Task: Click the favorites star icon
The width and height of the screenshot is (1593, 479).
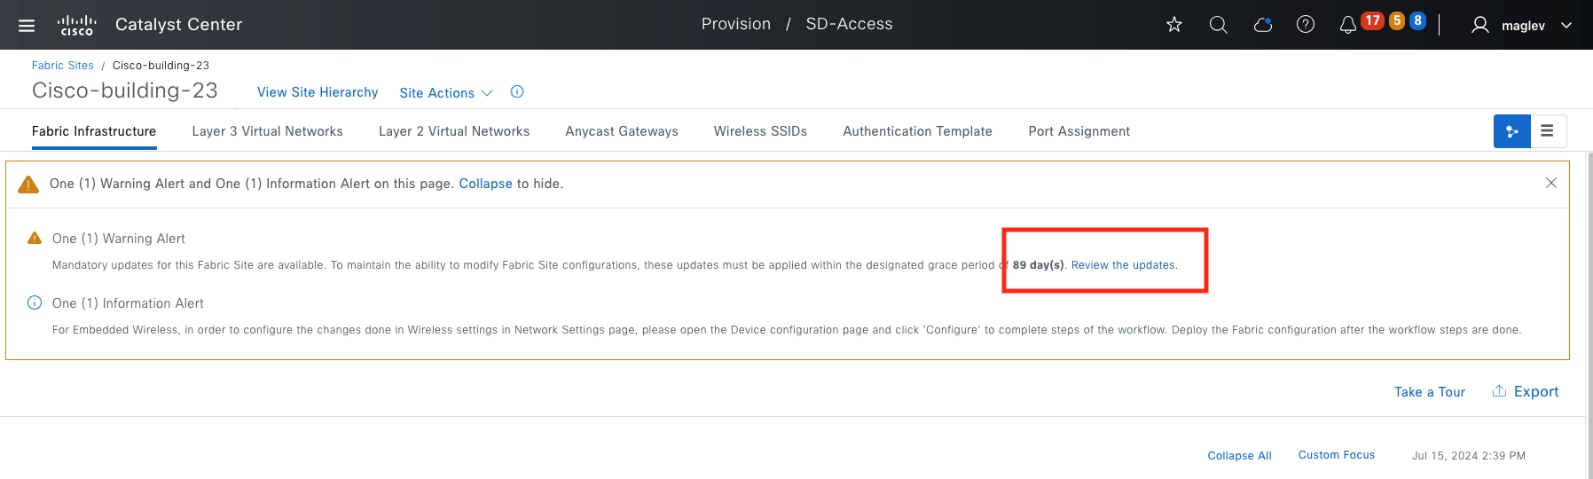Action: 1174,25
